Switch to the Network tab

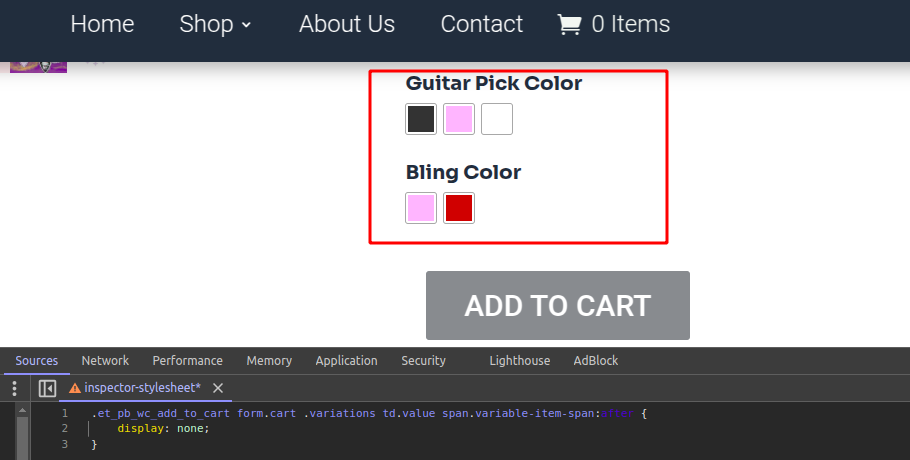click(105, 360)
